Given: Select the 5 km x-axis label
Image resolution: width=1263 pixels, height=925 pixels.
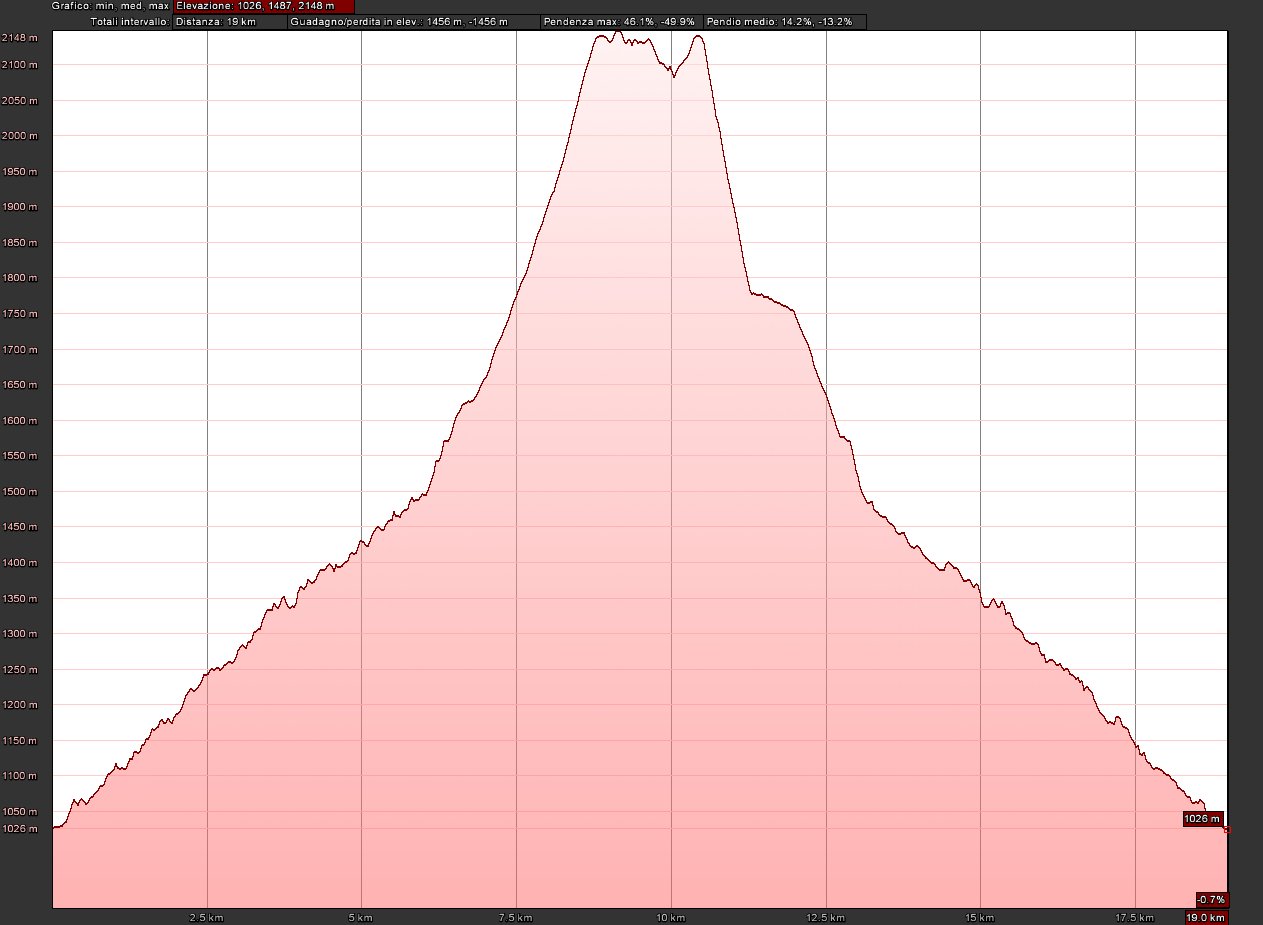Looking at the screenshot, I should 361,917.
